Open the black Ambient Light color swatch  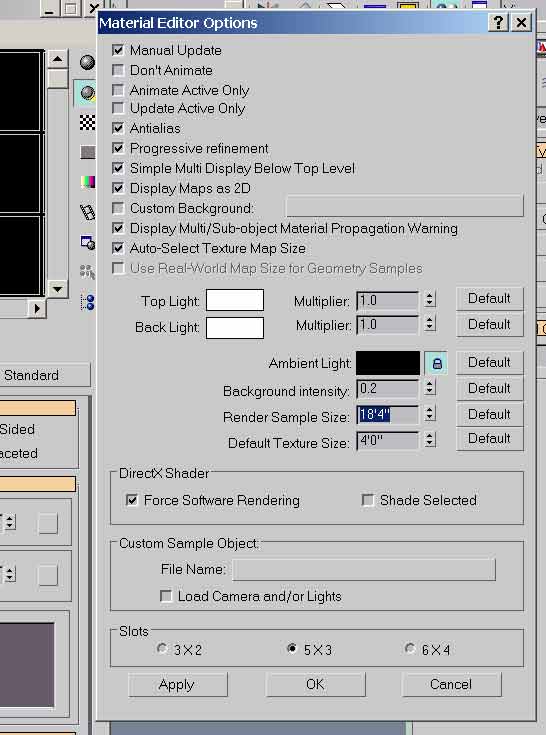[x=388, y=363]
